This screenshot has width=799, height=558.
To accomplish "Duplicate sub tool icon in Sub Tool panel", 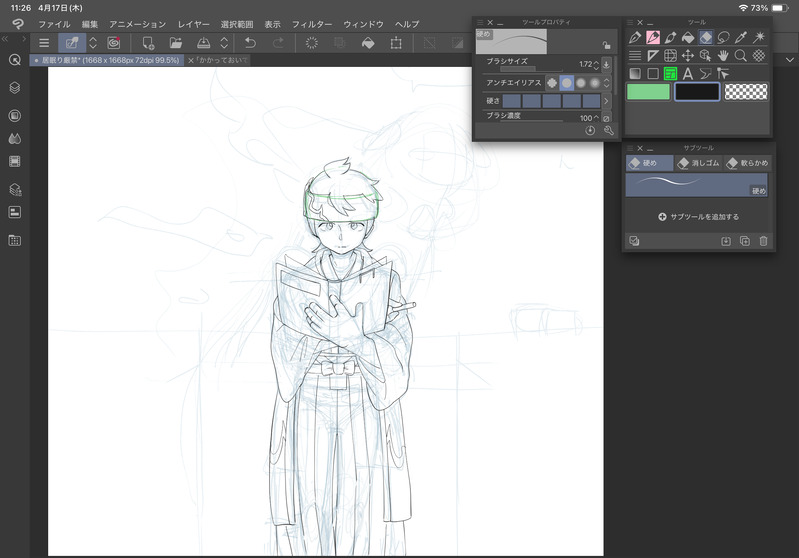I will point(744,241).
